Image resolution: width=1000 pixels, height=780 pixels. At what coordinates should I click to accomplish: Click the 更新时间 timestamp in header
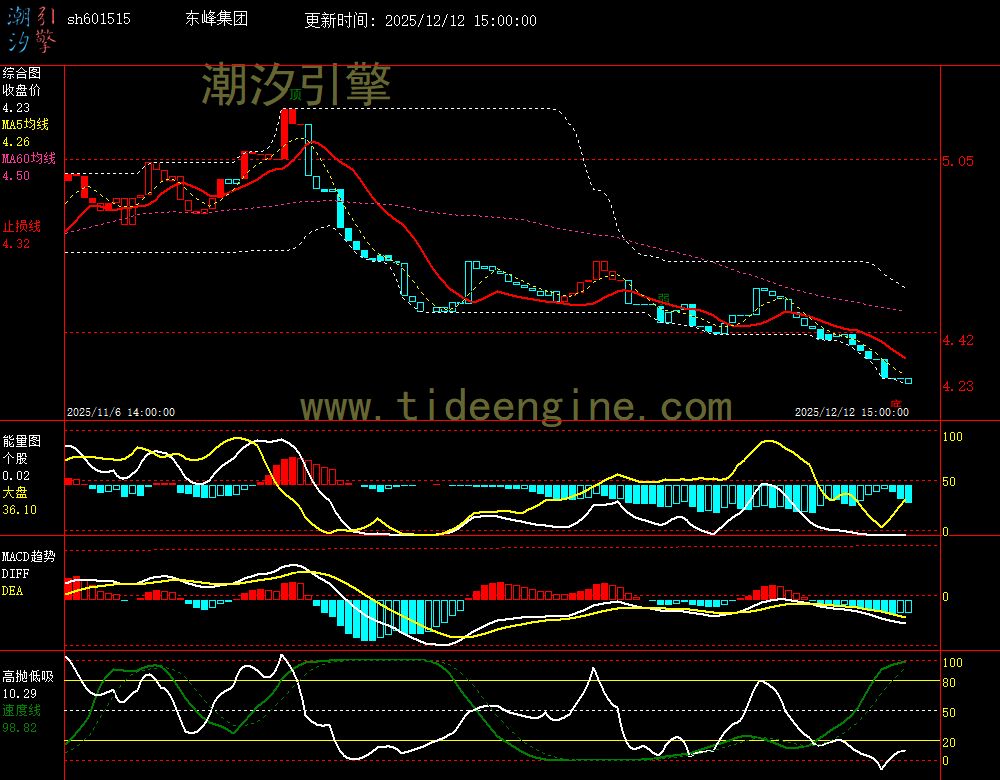tap(420, 20)
